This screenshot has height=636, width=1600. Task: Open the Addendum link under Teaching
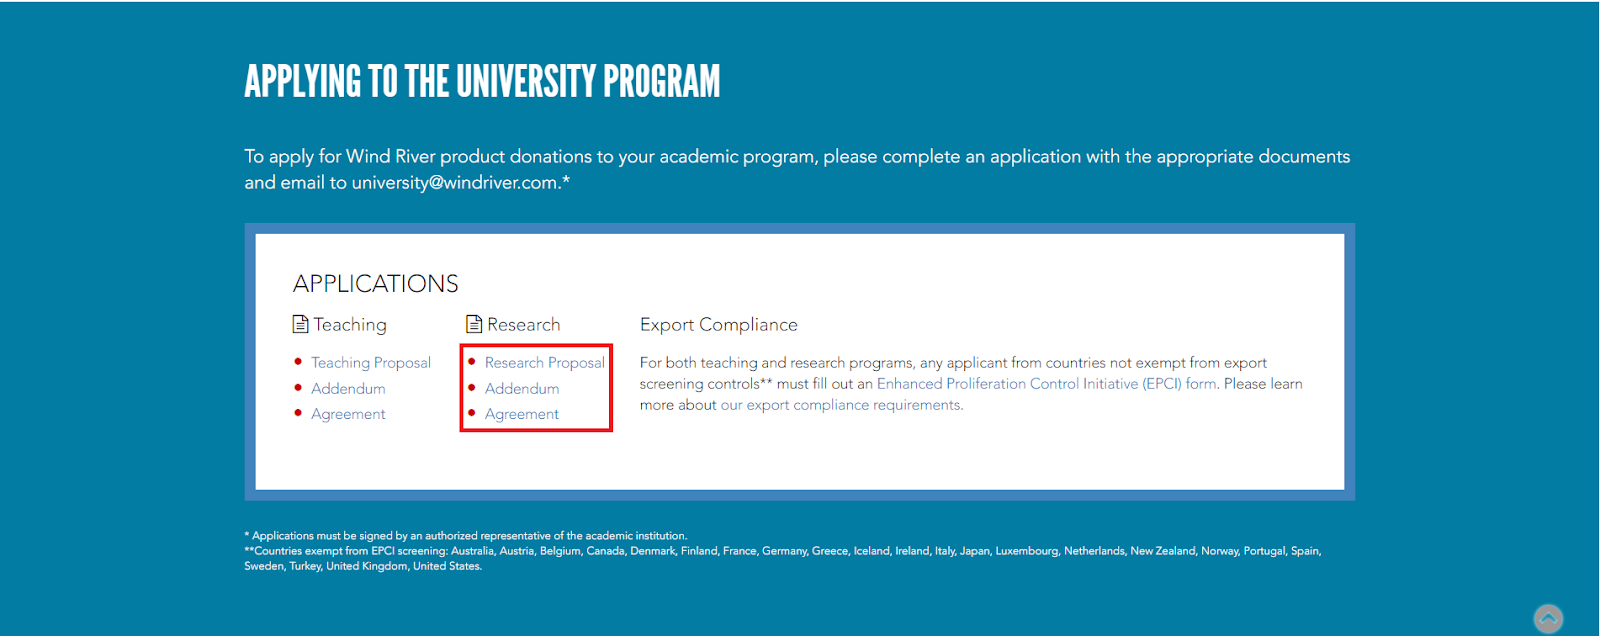[348, 388]
